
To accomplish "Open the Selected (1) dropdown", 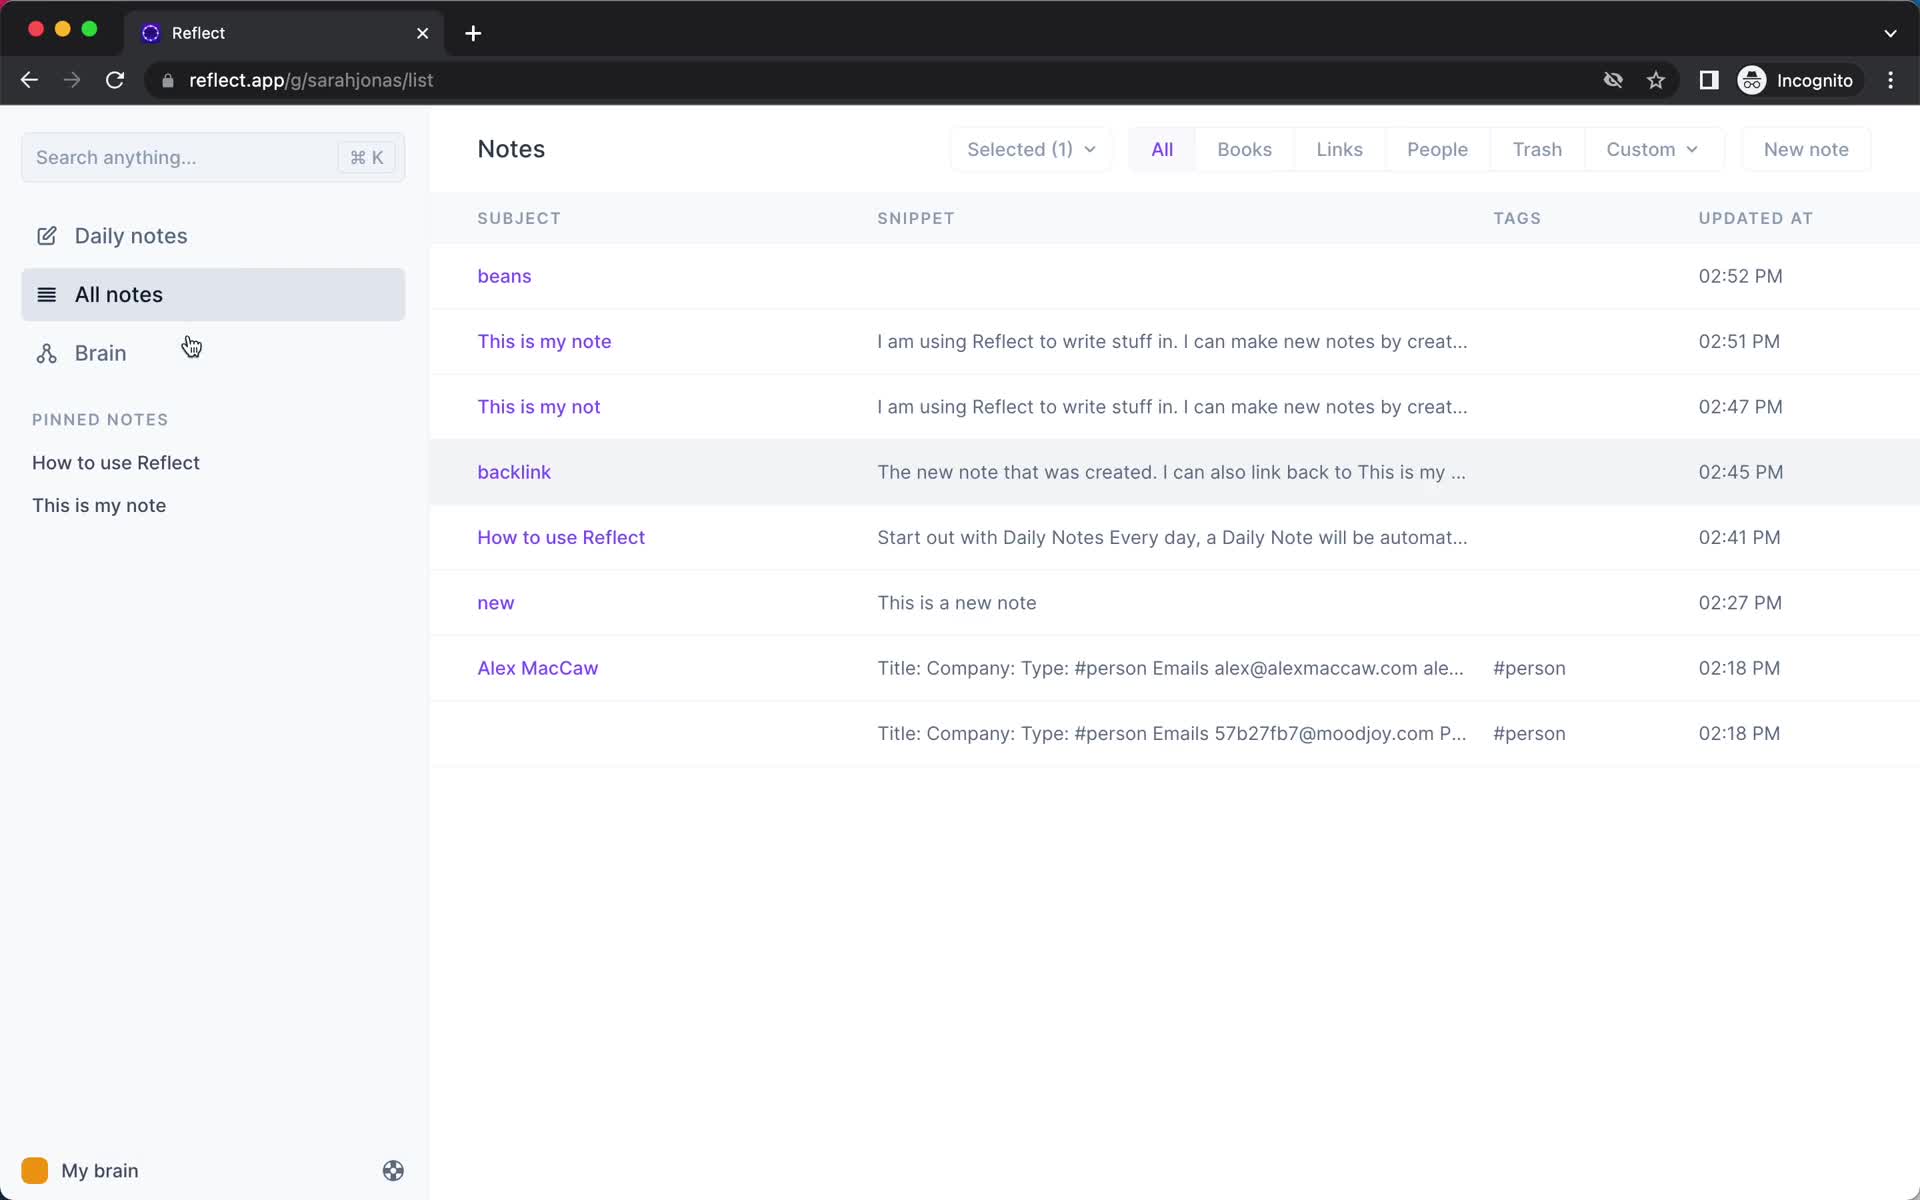I will tap(1031, 149).
